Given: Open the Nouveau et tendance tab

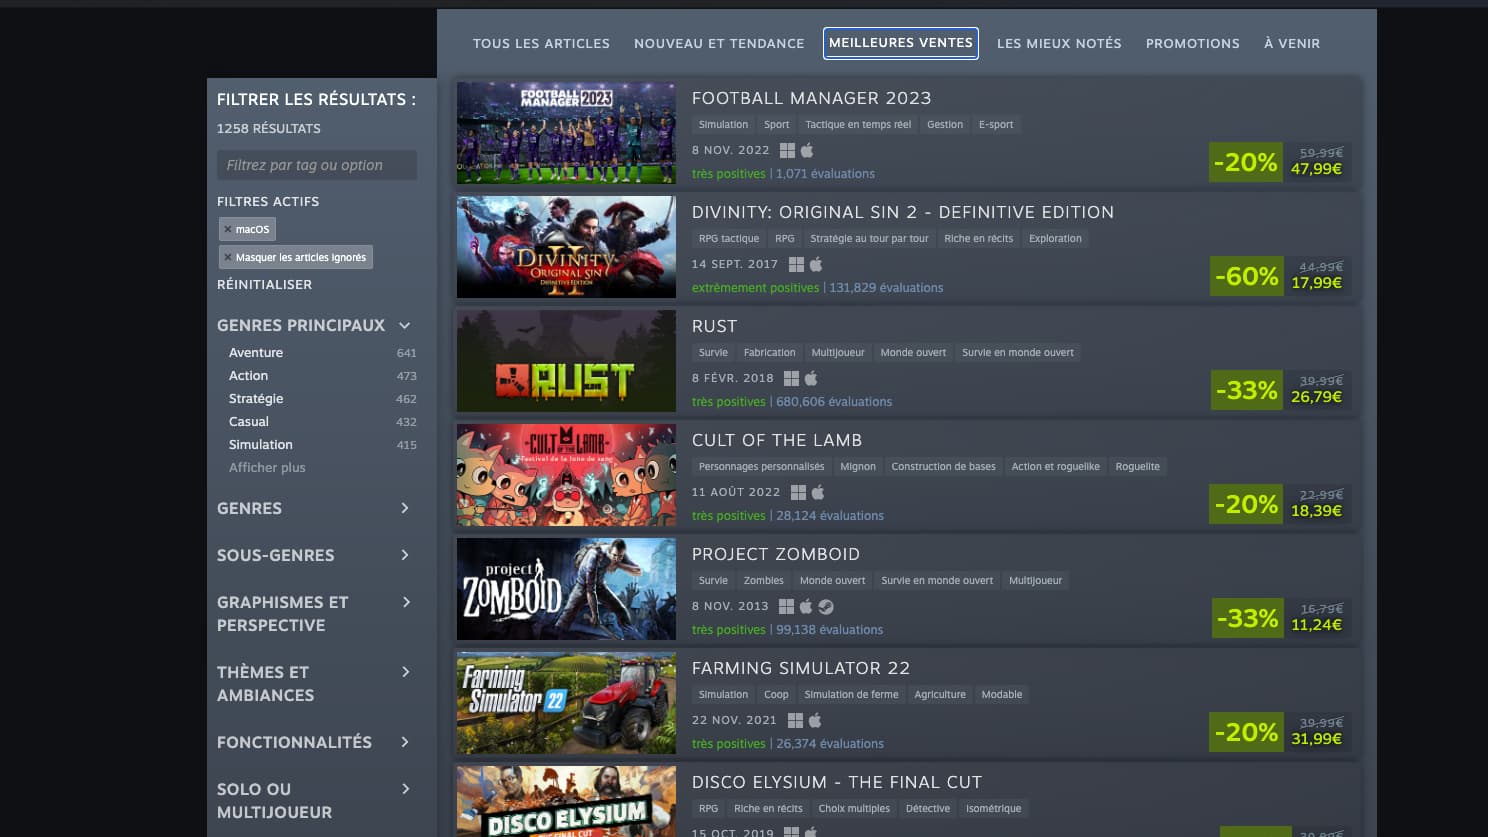Looking at the screenshot, I should pyautogui.click(x=719, y=43).
